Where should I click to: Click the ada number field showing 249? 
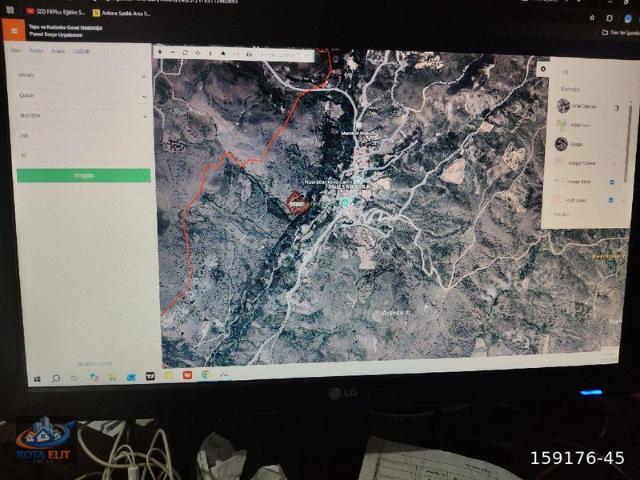tap(84, 136)
